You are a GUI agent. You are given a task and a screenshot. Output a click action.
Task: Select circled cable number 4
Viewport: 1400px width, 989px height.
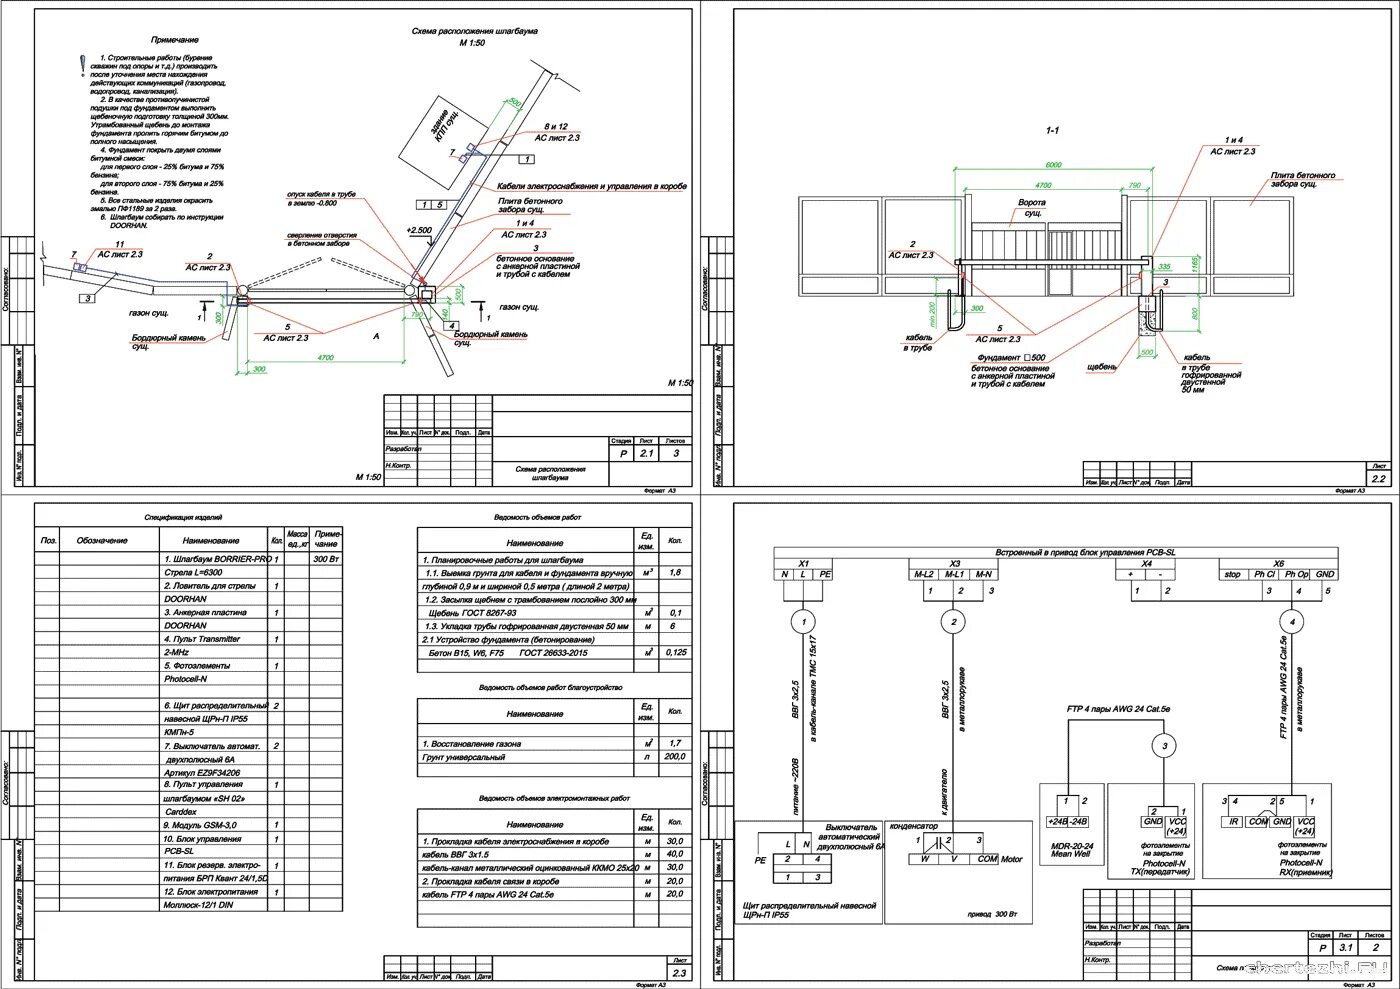tap(1292, 622)
